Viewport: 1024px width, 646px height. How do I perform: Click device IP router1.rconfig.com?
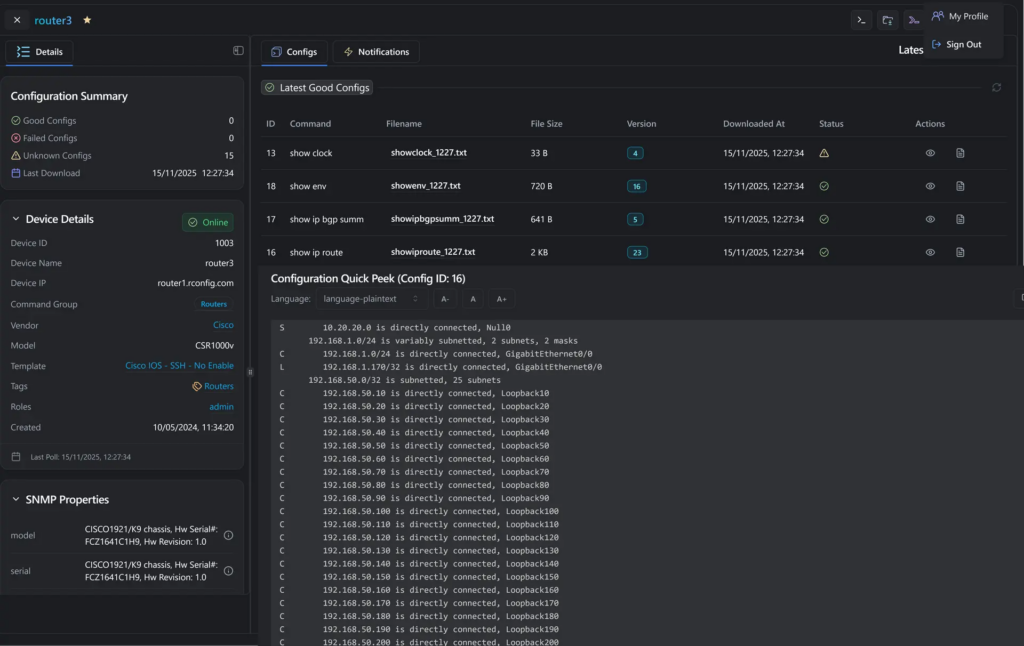tap(195, 283)
